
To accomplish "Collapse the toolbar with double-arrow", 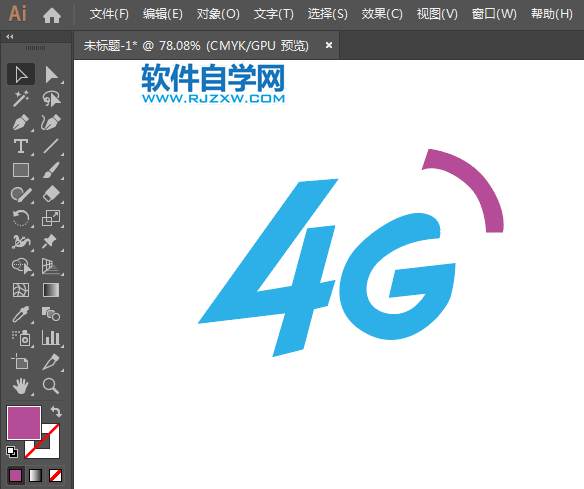I will pyautogui.click(x=10, y=36).
